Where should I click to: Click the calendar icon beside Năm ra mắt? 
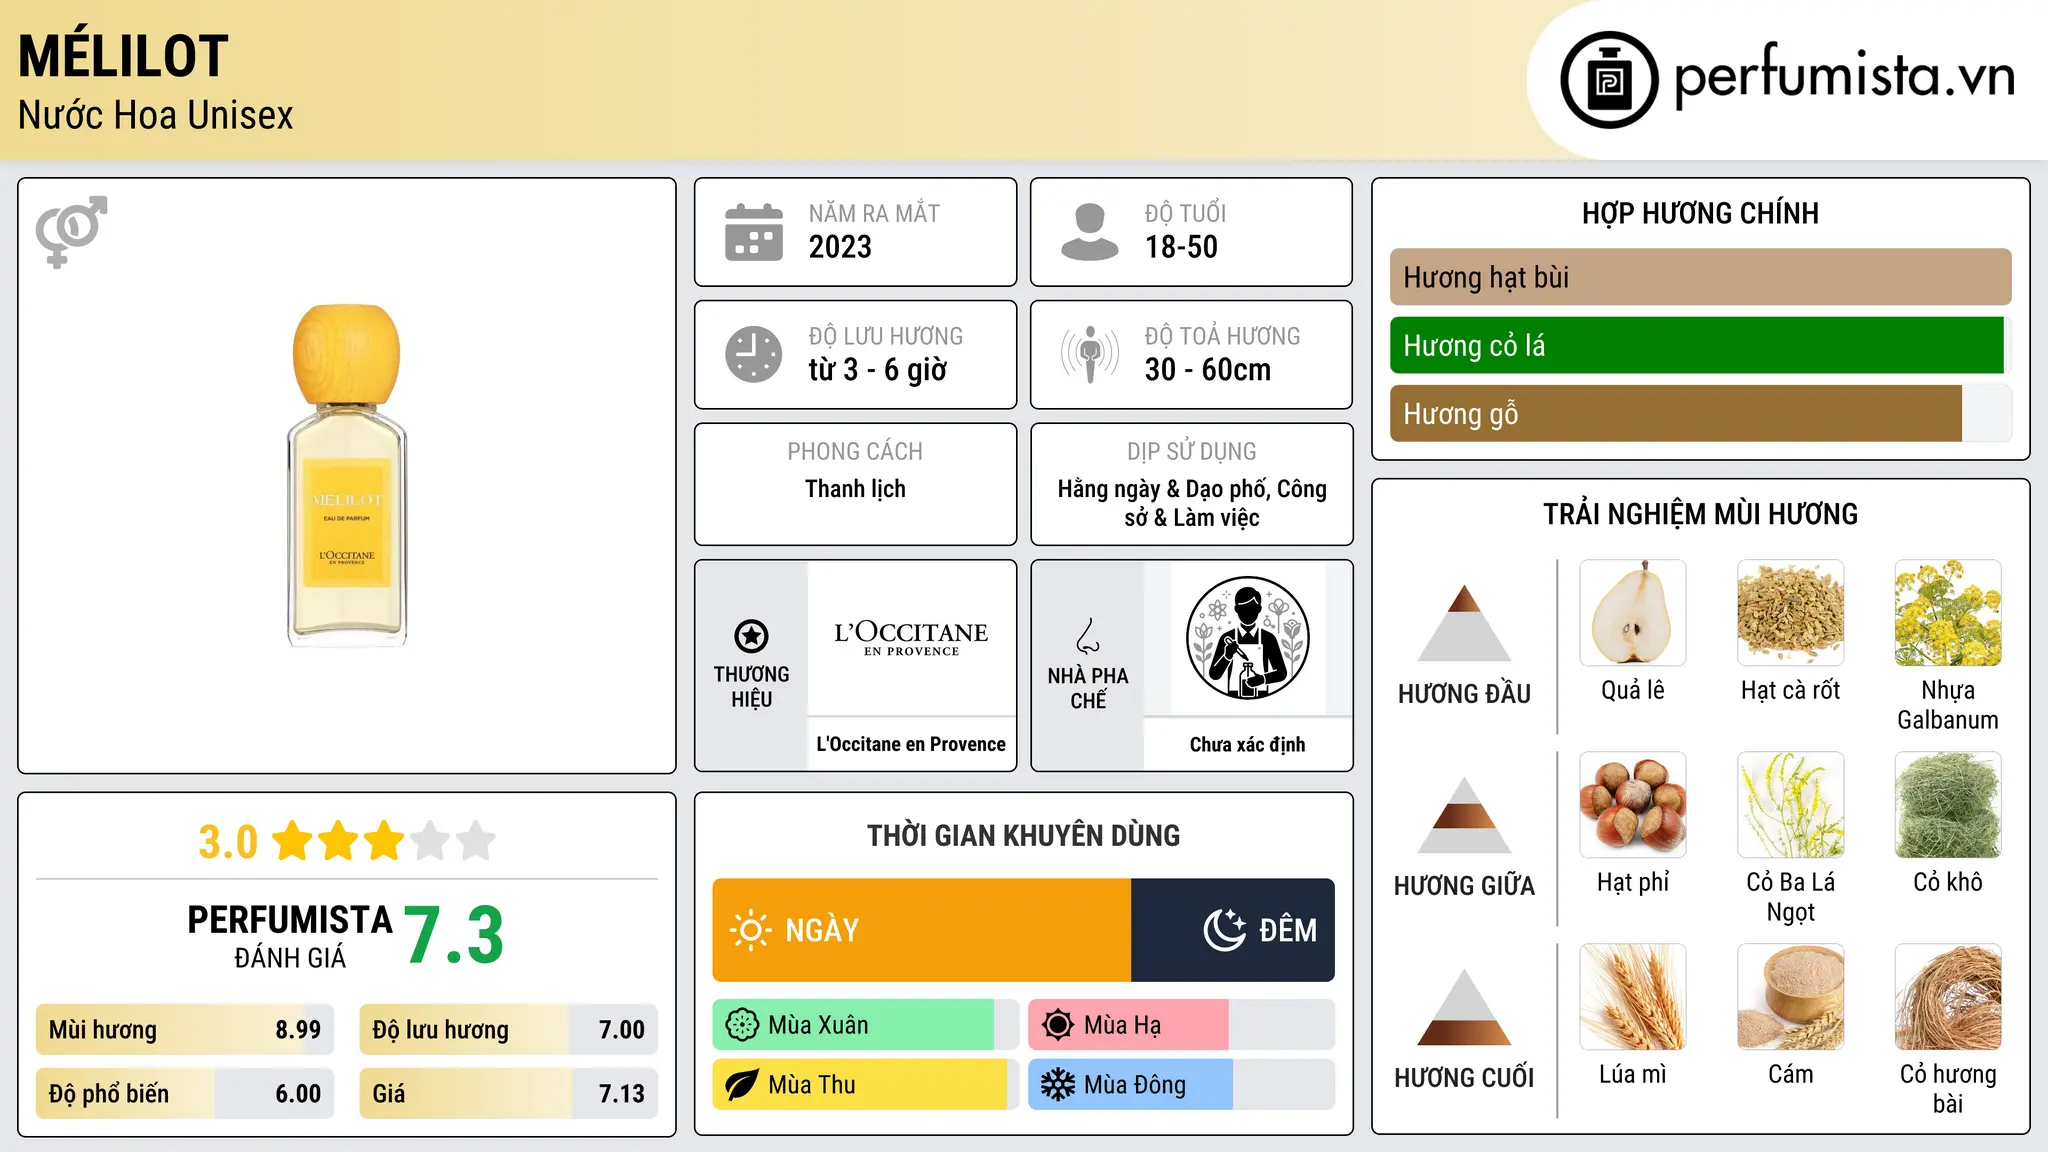coord(754,232)
